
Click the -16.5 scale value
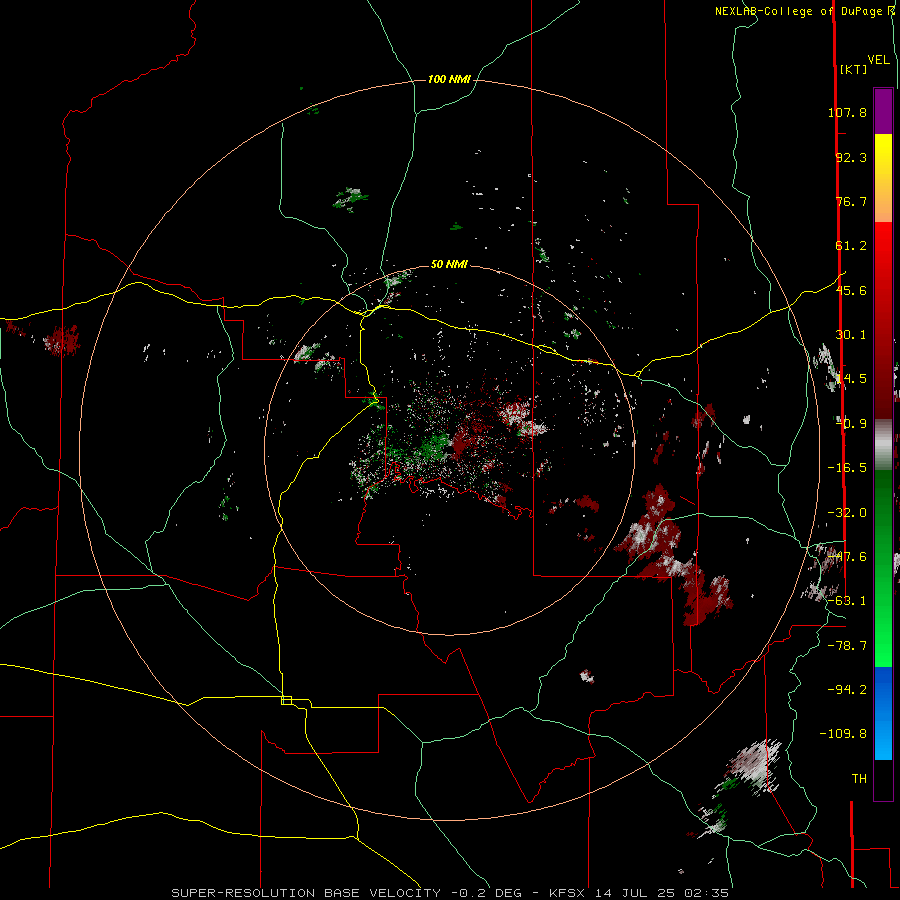(847, 468)
